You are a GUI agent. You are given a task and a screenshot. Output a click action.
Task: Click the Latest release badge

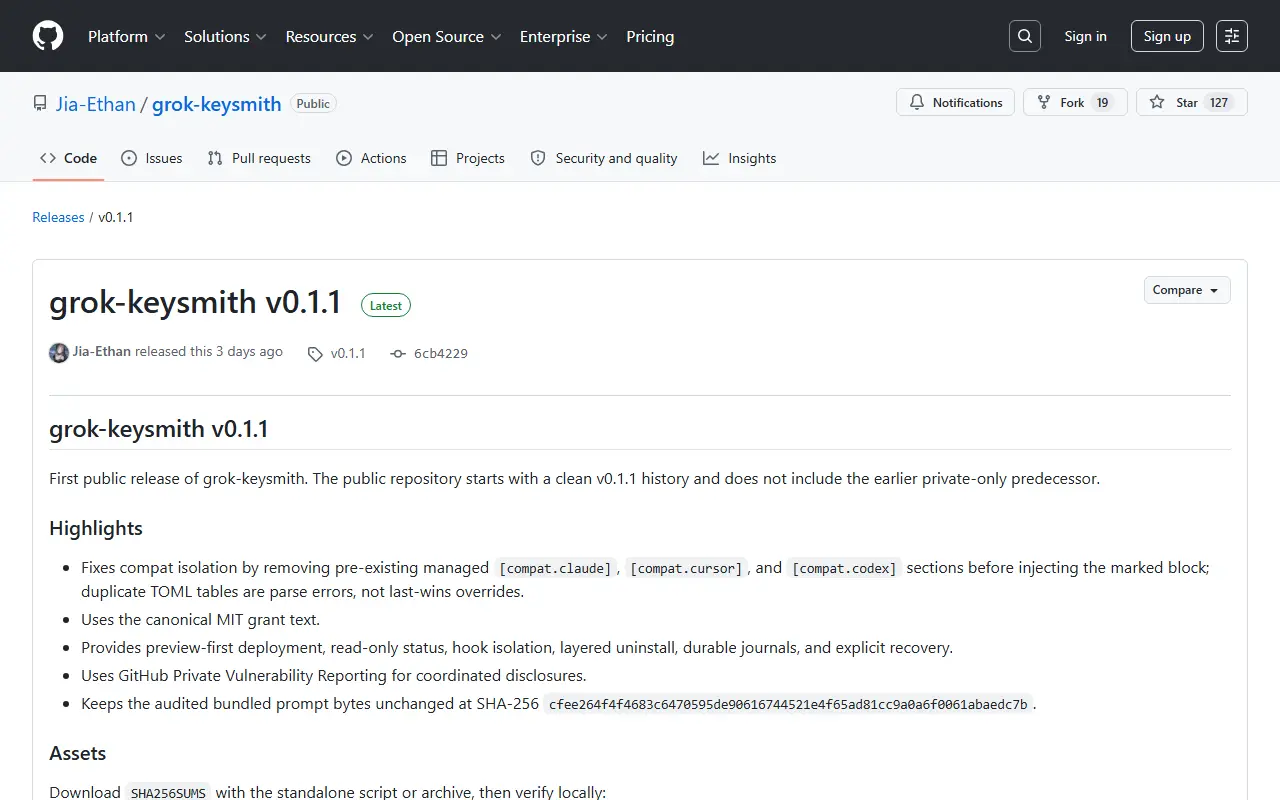click(386, 306)
